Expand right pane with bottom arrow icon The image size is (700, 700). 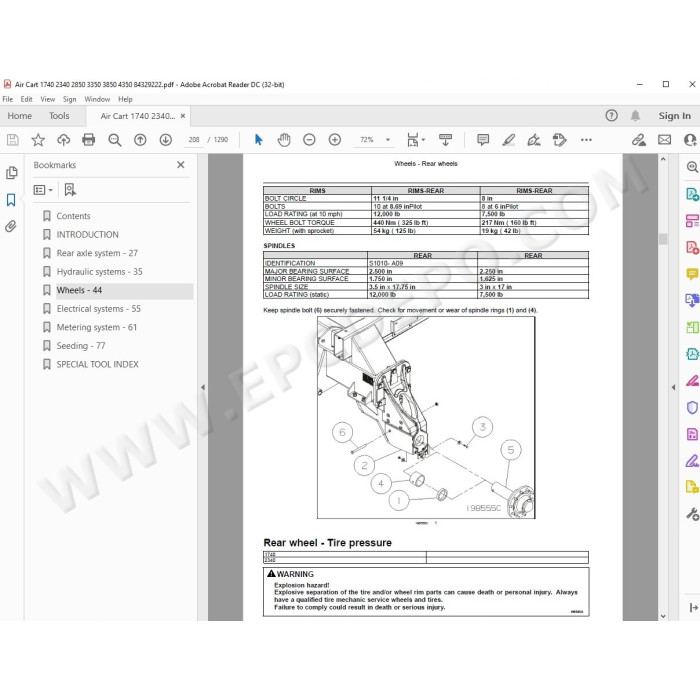pyautogui.click(x=693, y=608)
